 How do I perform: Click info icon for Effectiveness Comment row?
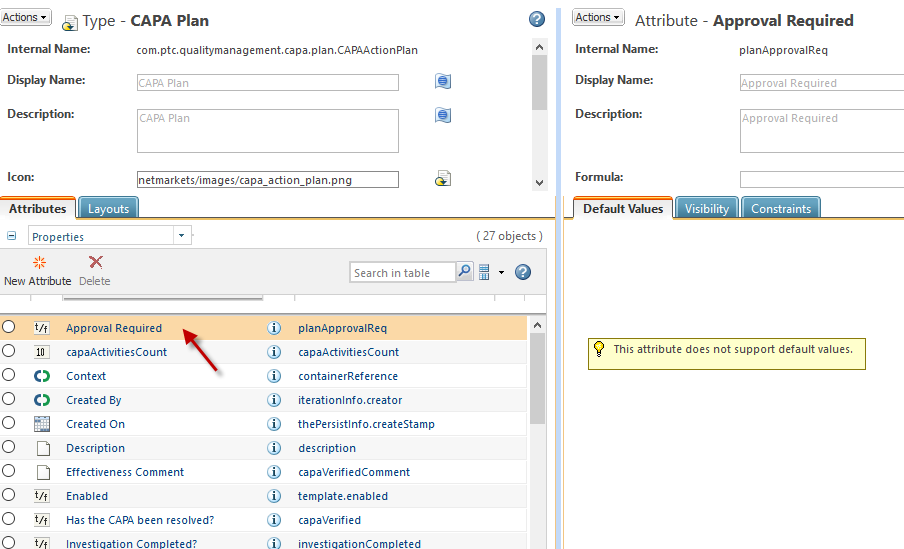coord(274,472)
